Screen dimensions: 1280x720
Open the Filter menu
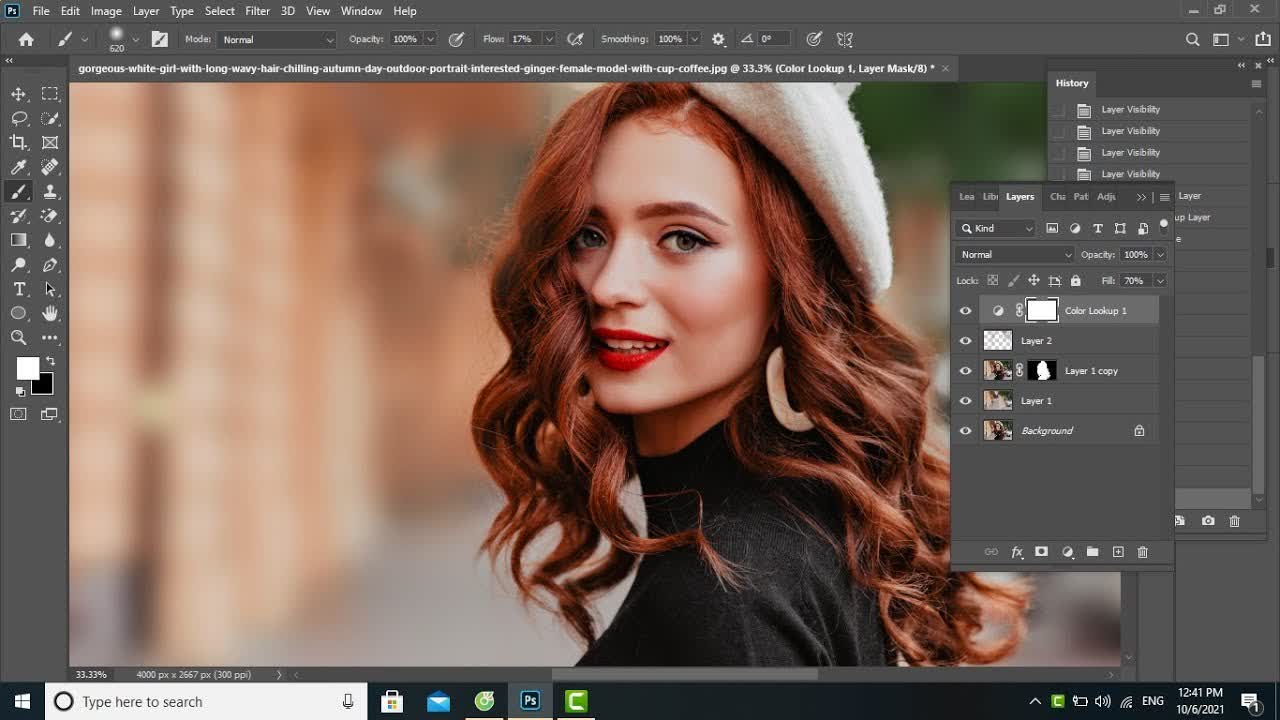tap(258, 11)
